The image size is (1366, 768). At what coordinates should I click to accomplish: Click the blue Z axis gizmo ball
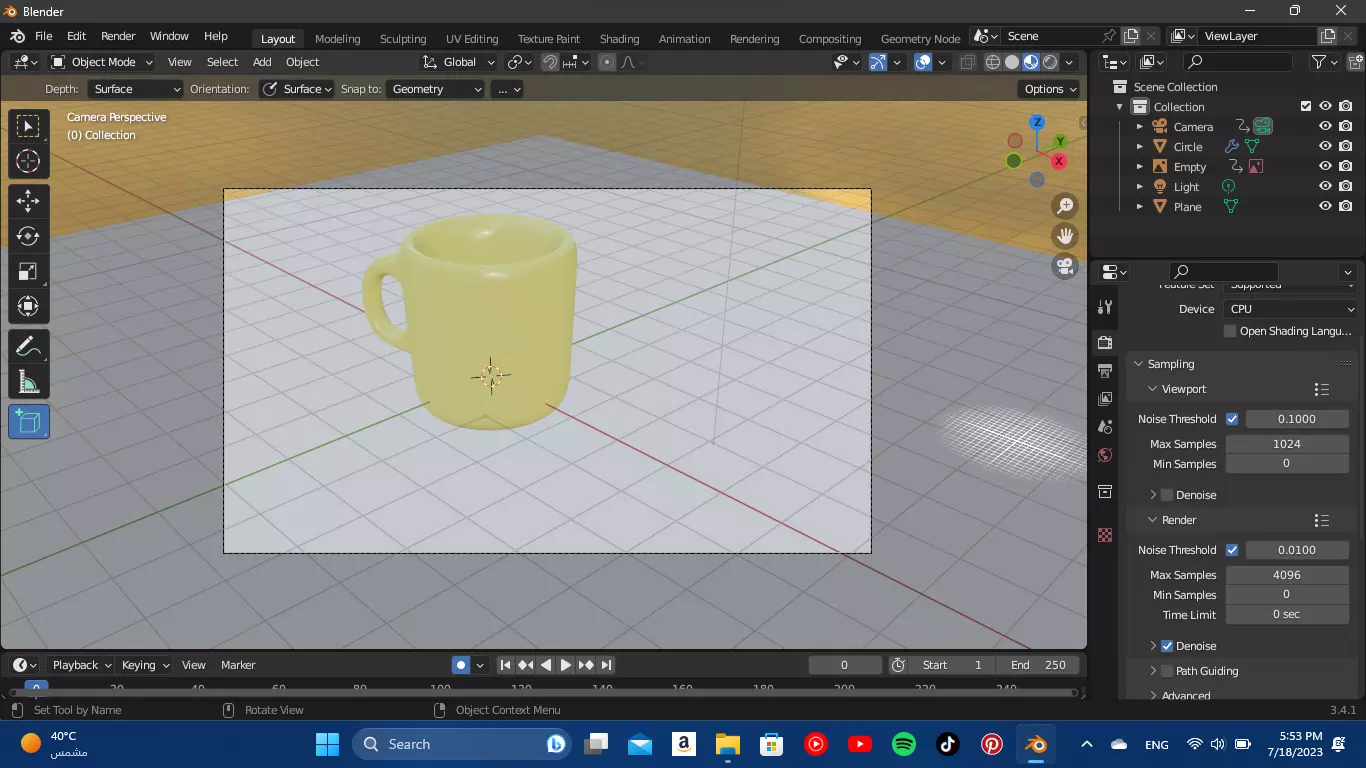(1037, 122)
